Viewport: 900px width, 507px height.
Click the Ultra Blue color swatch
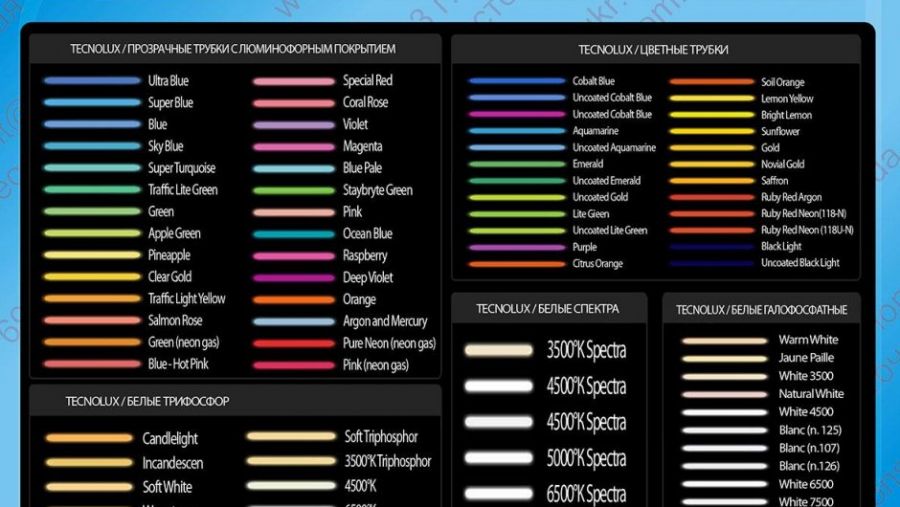coord(92,81)
